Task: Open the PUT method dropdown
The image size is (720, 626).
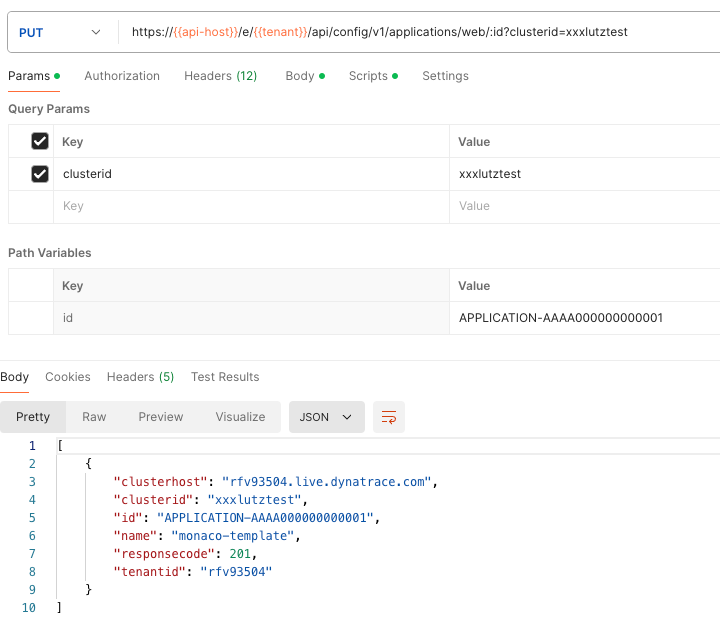Action: pyautogui.click(x=60, y=32)
